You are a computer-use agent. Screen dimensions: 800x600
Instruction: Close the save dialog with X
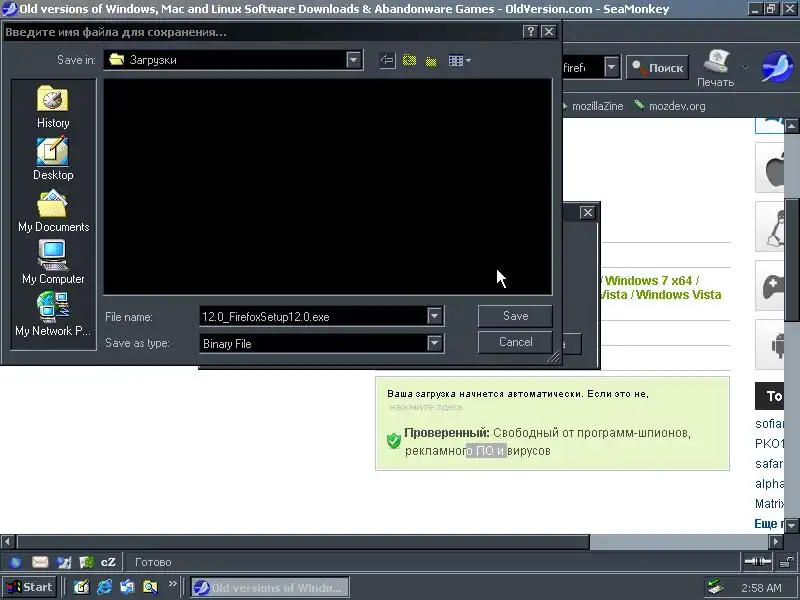point(548,32)
